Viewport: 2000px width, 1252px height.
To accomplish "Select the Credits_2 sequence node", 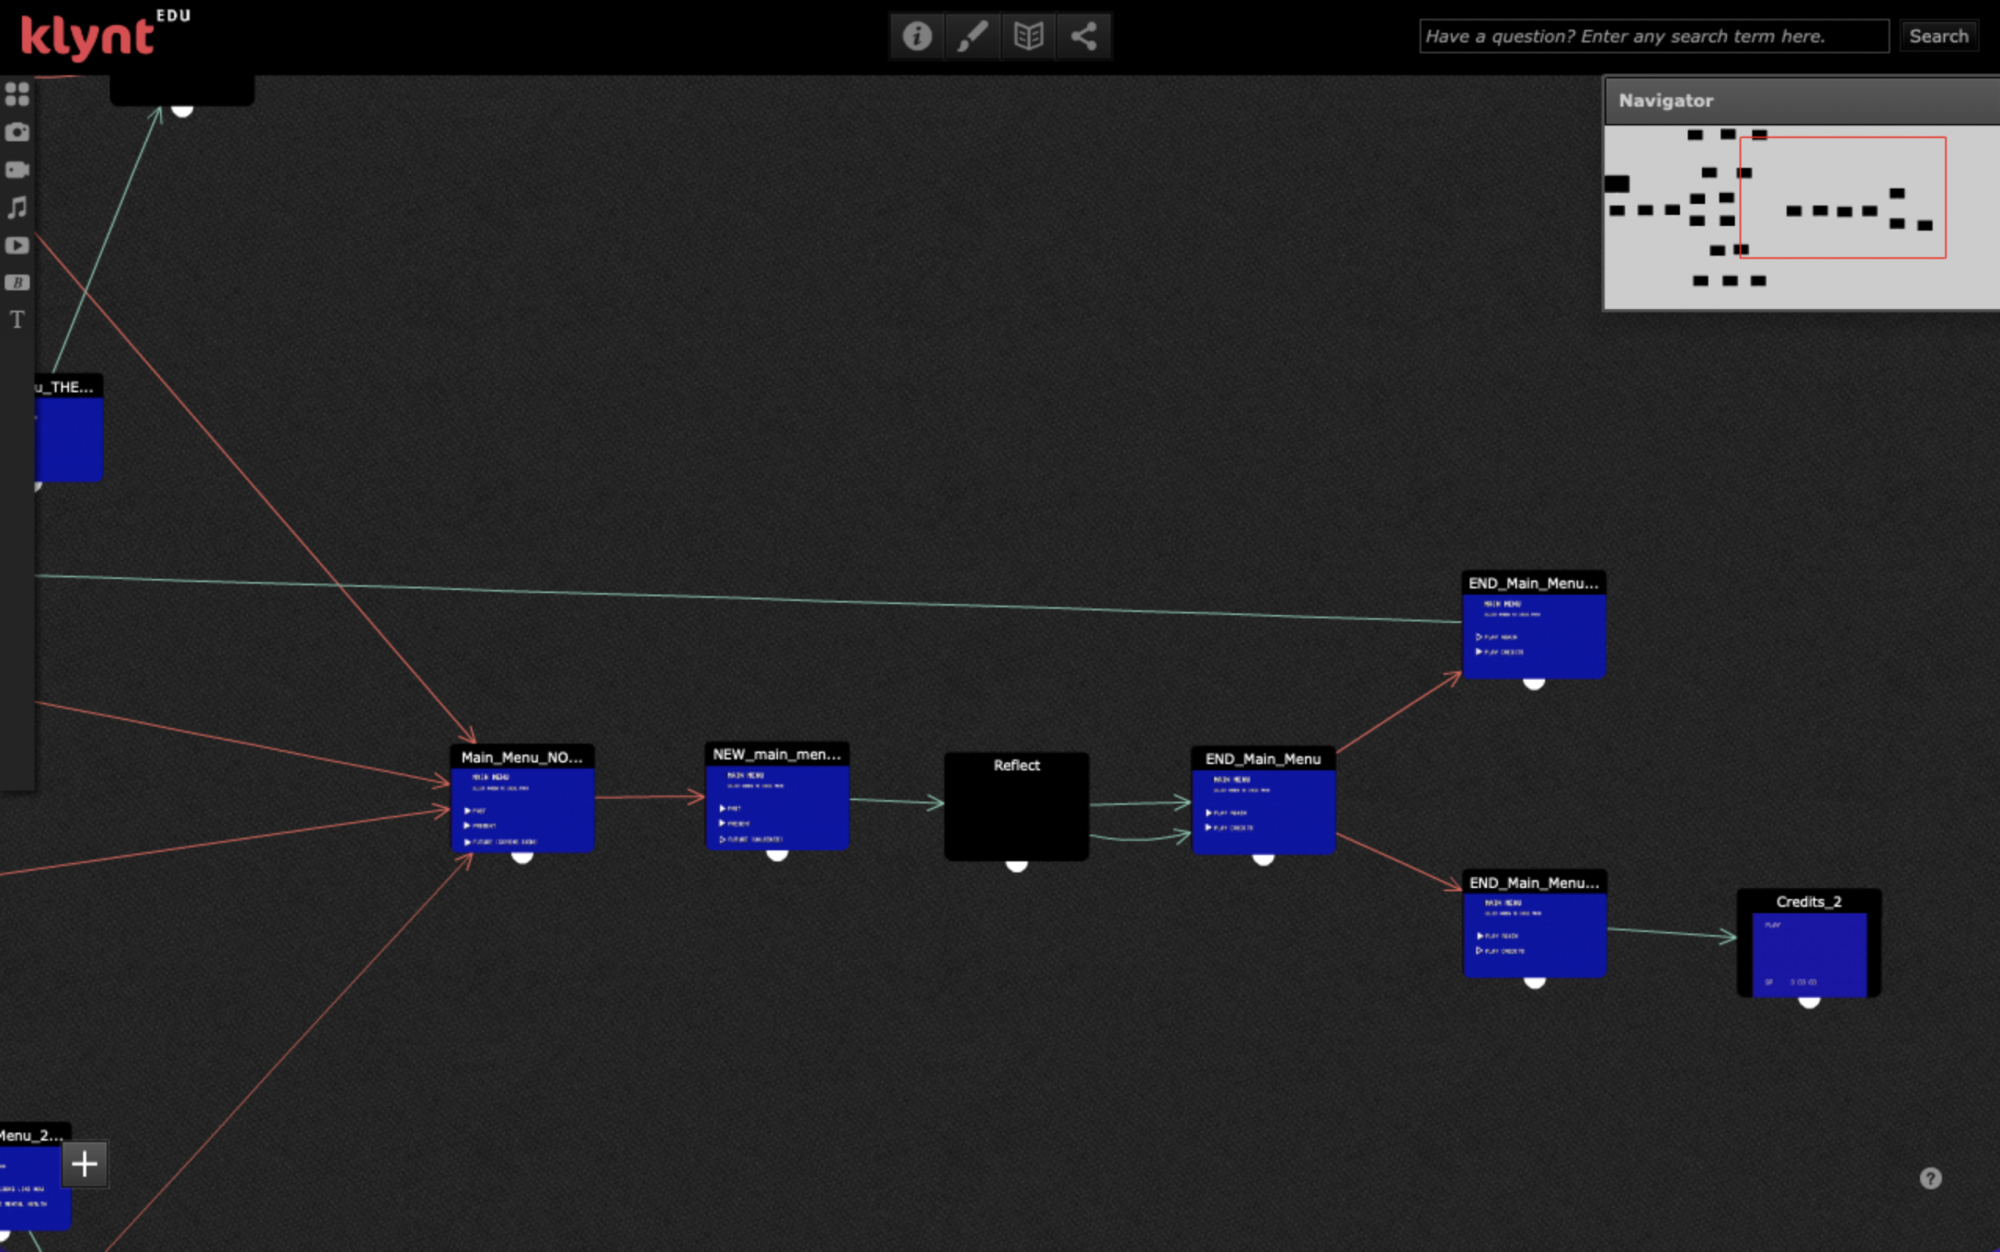I will click(x=1809, y=943).
